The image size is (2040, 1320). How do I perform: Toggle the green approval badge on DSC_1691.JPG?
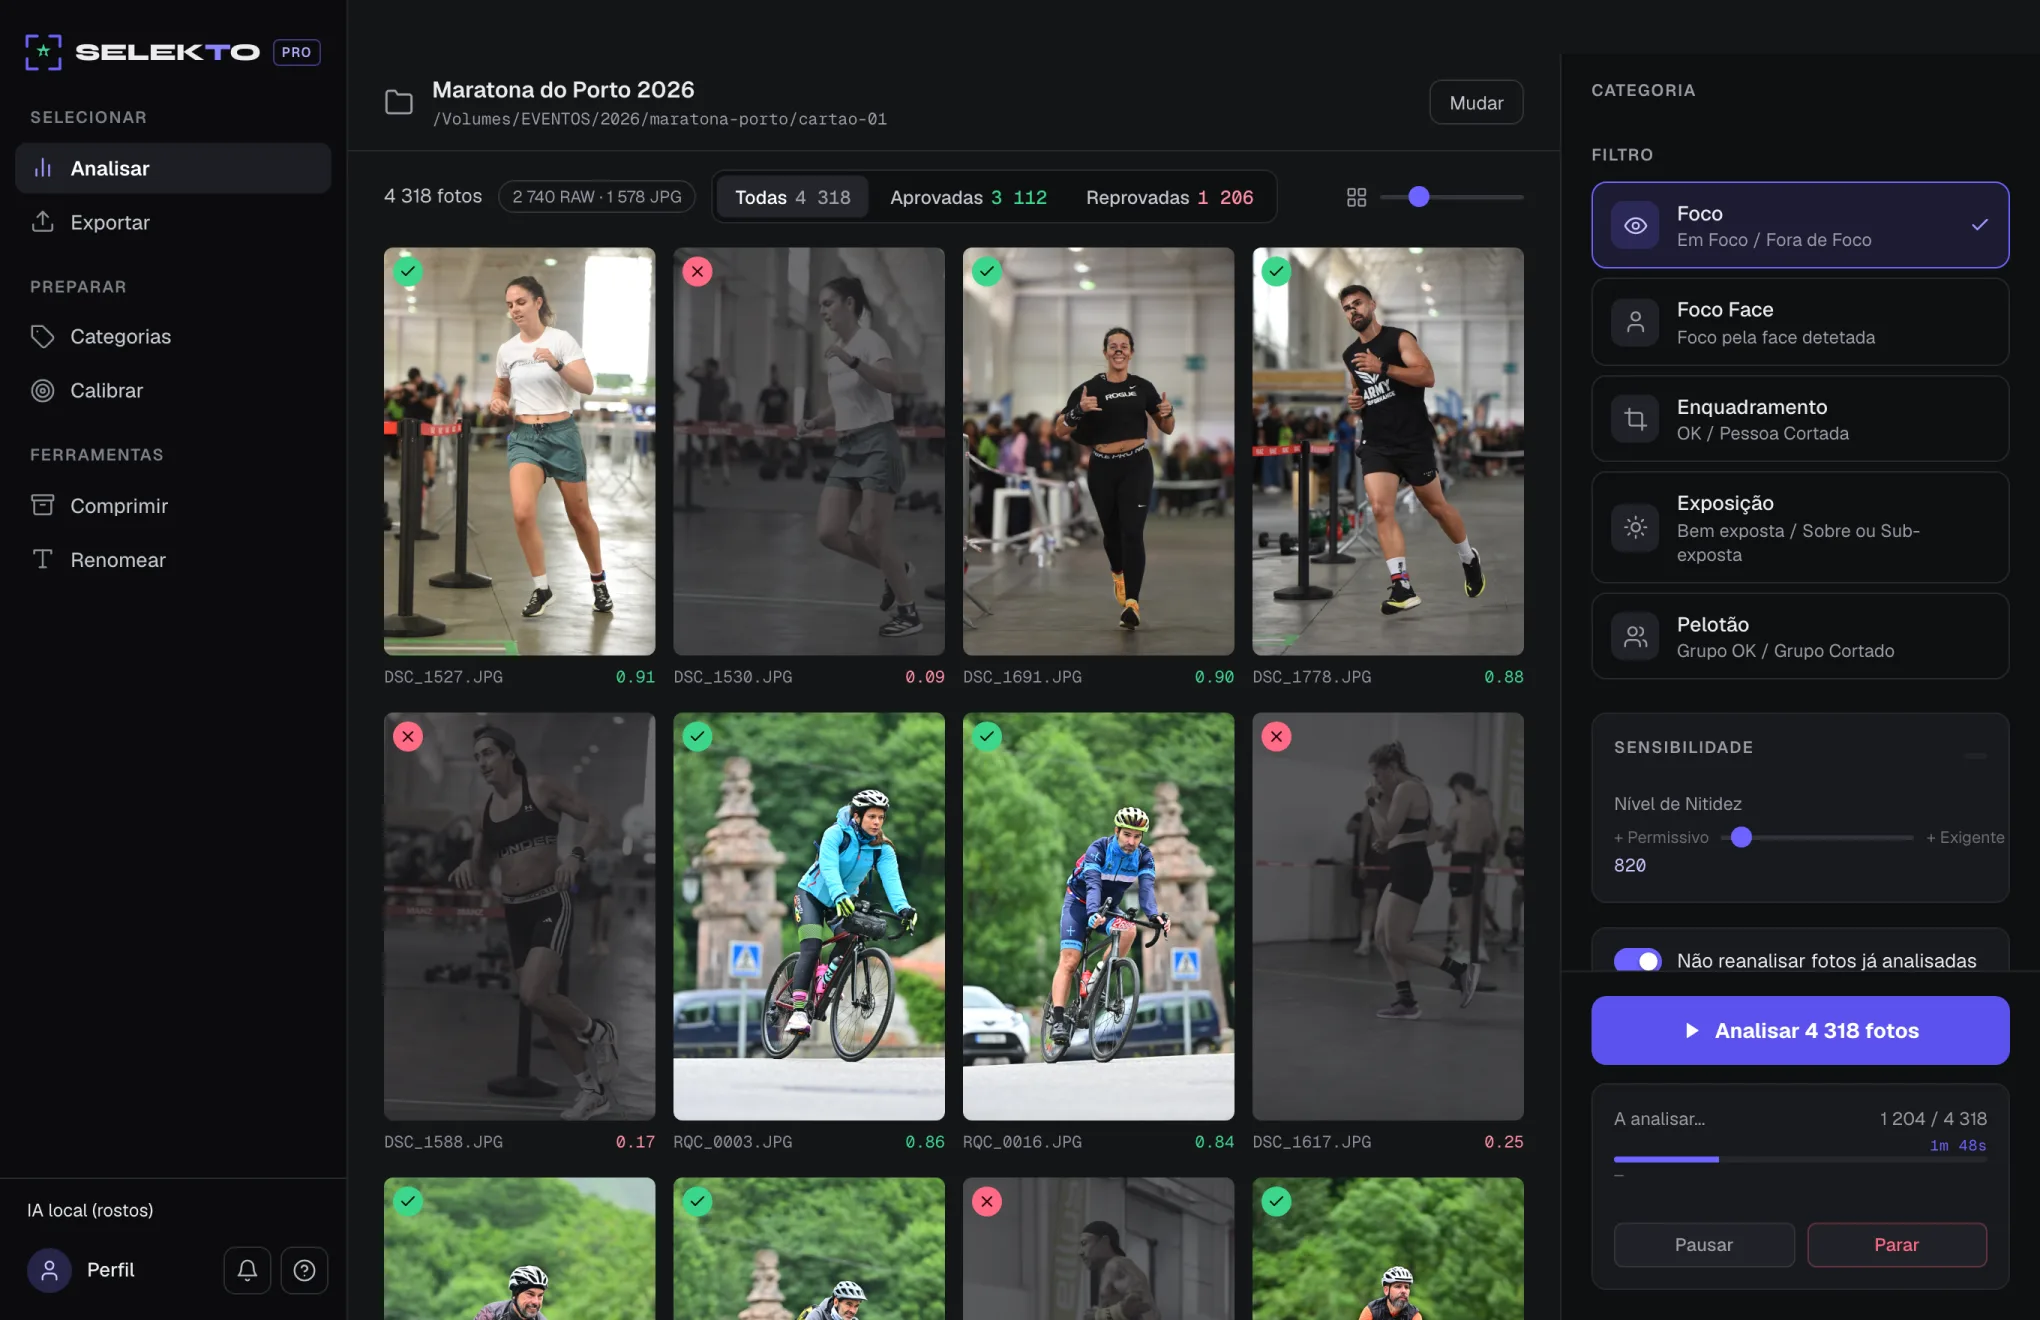pyautogui.click(x=987, y=272)
